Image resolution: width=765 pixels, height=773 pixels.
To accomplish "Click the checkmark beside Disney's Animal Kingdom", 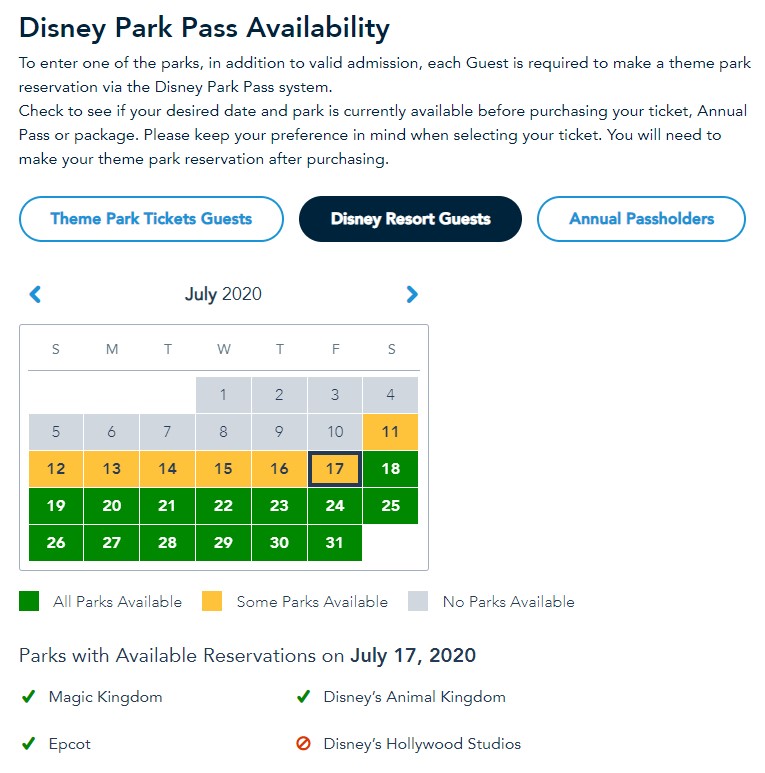I will pos(303,697).
